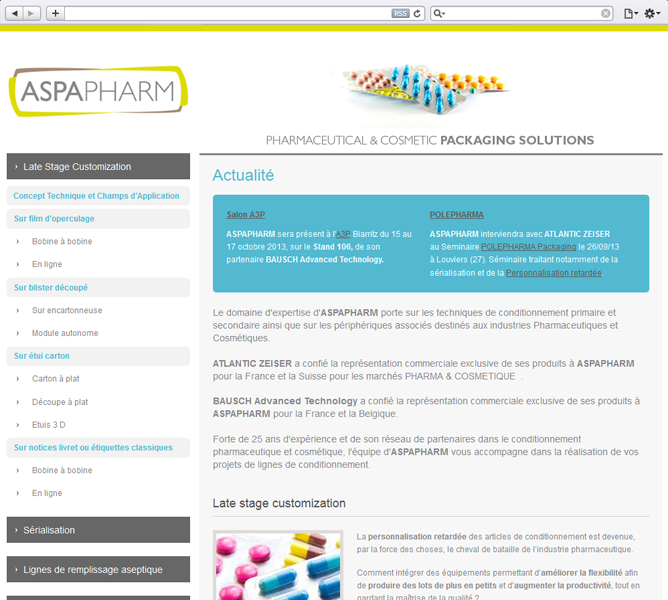
Task: Select Bobine à bobine under film d'operculage
Action: point(62,241)
